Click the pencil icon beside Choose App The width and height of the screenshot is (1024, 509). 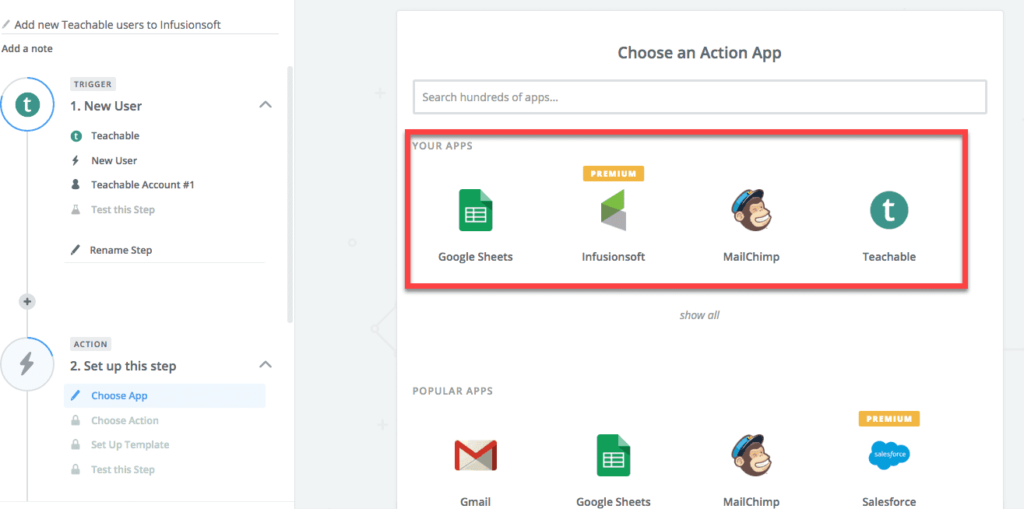(x=76, y=396)
